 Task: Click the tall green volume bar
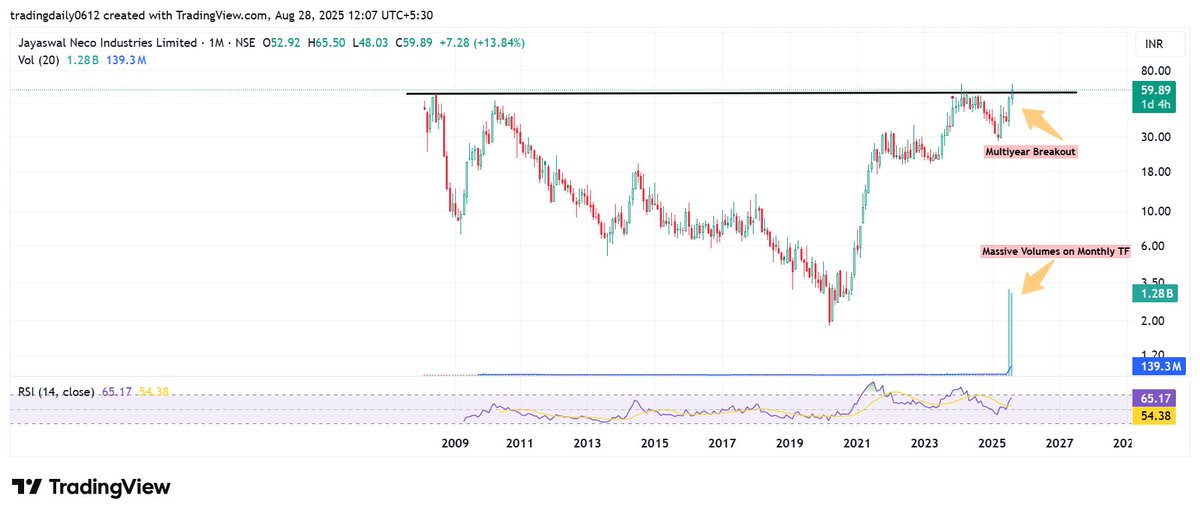click(1011, 332)
